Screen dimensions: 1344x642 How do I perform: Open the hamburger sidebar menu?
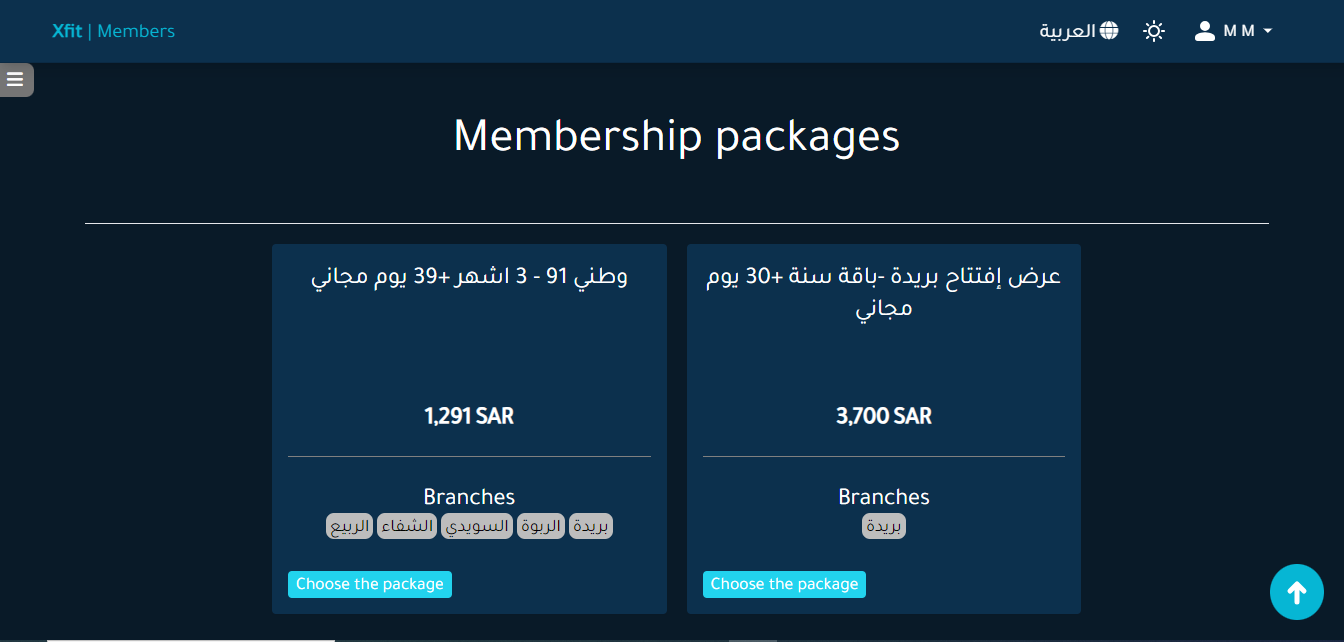15,80
